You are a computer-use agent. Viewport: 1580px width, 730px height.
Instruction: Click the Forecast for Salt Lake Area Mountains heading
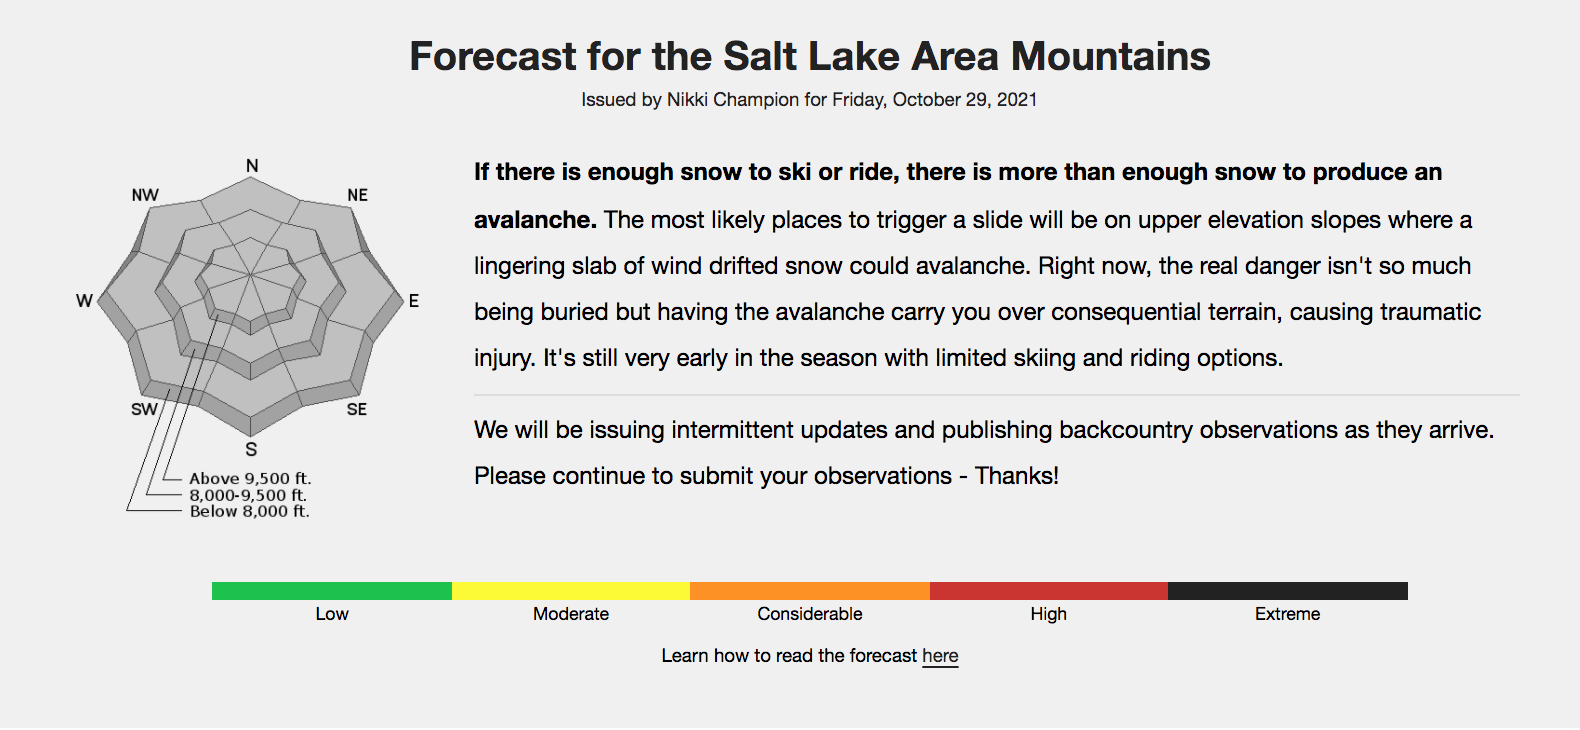tap(810, 56)
